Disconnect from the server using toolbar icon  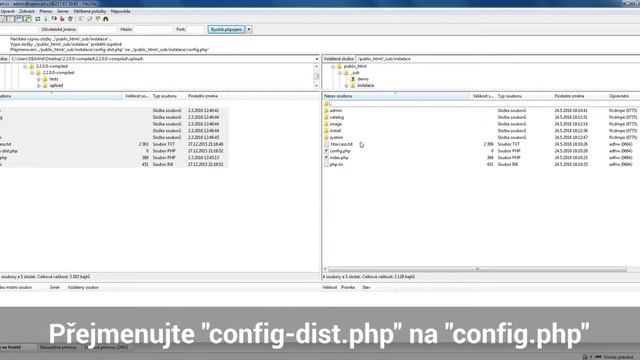pos(62,19)
